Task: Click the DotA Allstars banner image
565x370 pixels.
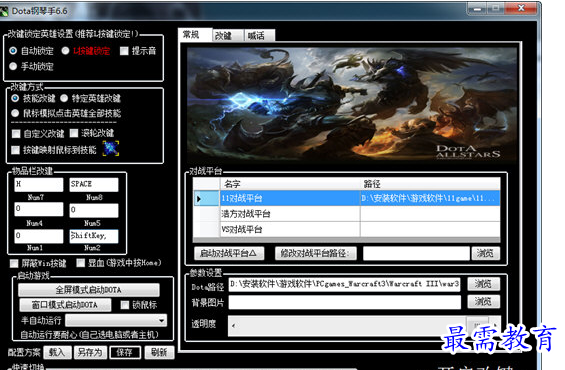Action: coord(352,104)
